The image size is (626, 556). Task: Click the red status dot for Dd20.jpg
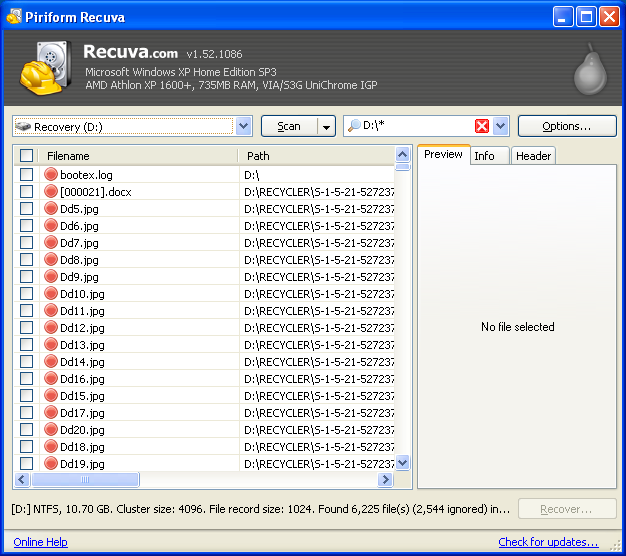[x=51, y=429]
